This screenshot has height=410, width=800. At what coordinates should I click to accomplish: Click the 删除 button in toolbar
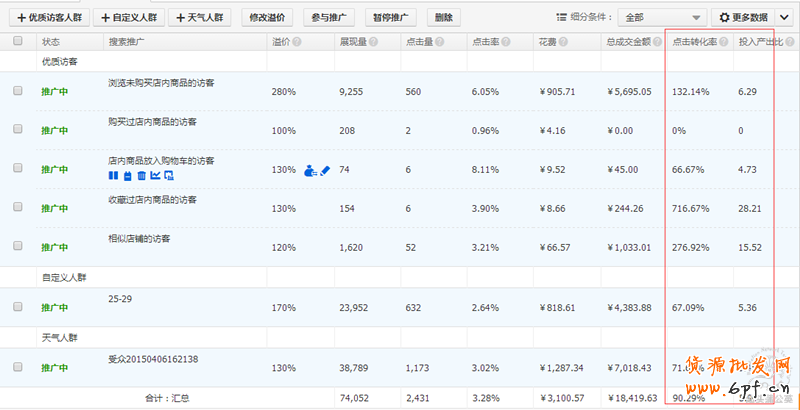[444, 18]
